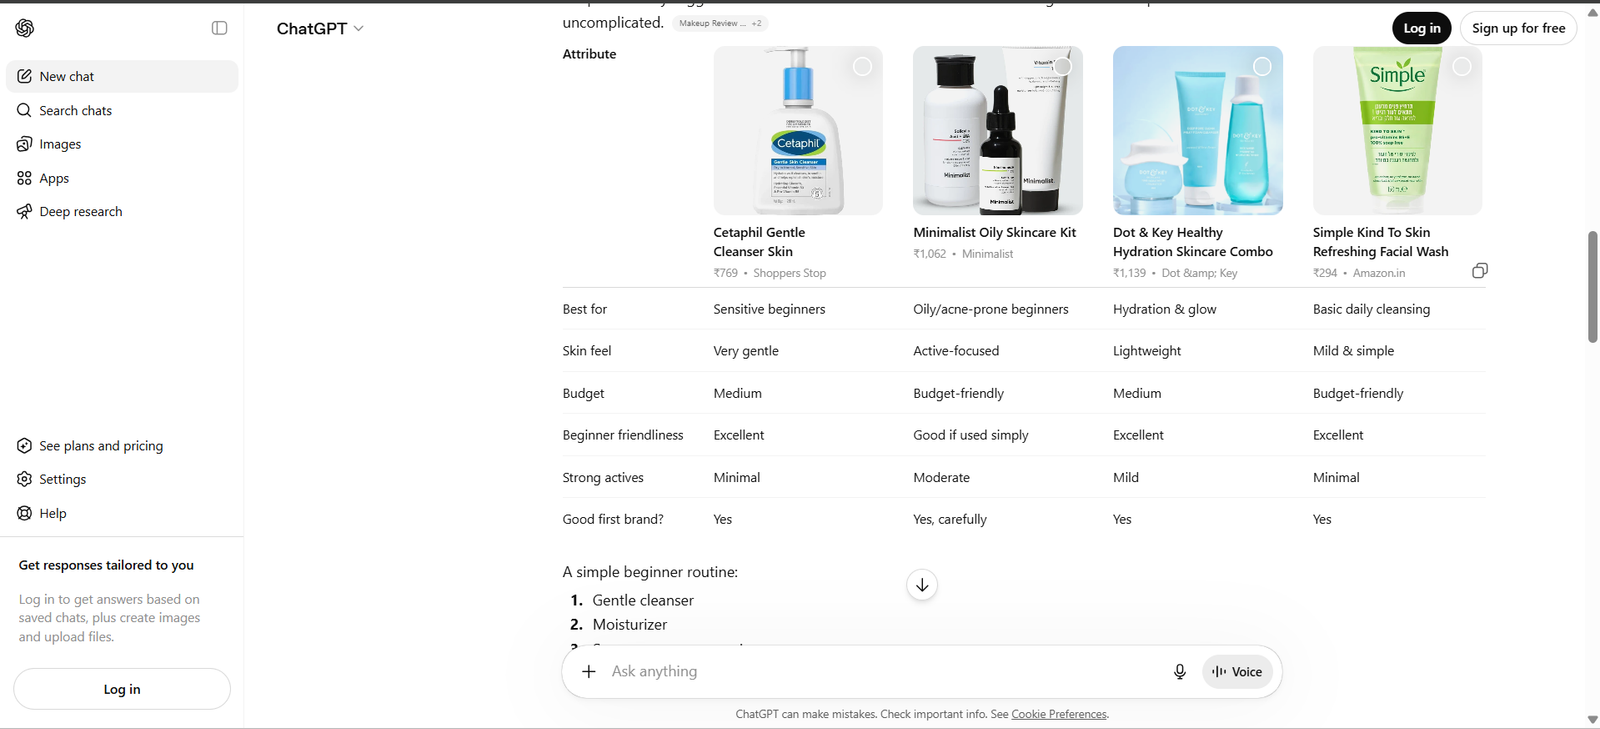1600x729 pixels.
Task: Click the Search chats magnifier icon
Action: pyautogui.click(x=25, y=110)
